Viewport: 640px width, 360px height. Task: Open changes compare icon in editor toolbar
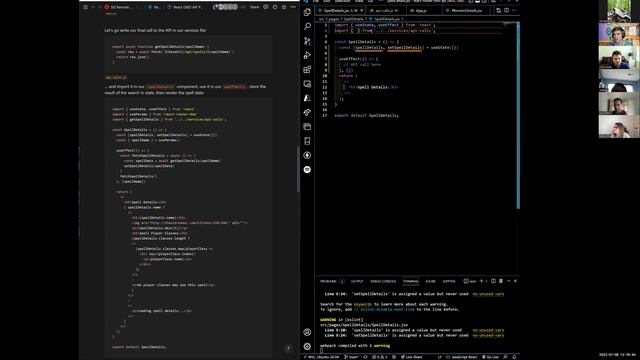(498, 11)
